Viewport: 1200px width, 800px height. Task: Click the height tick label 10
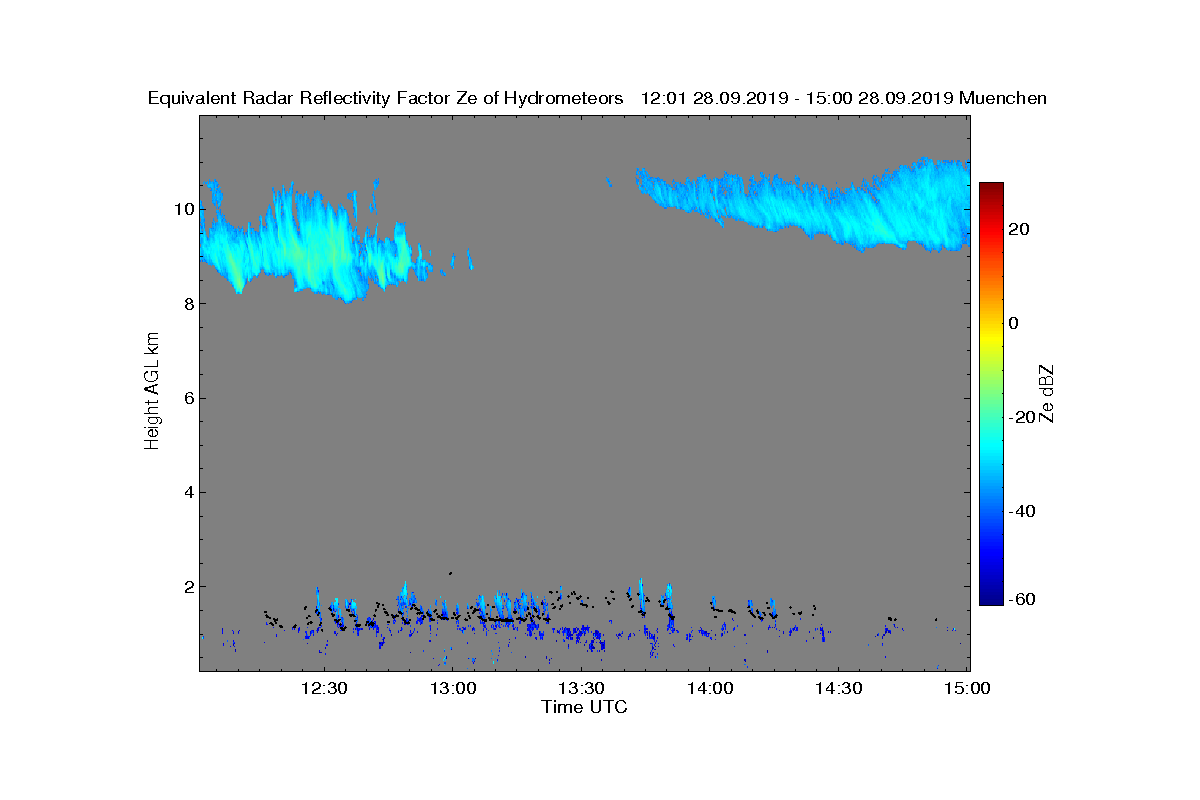coord(183,209)
